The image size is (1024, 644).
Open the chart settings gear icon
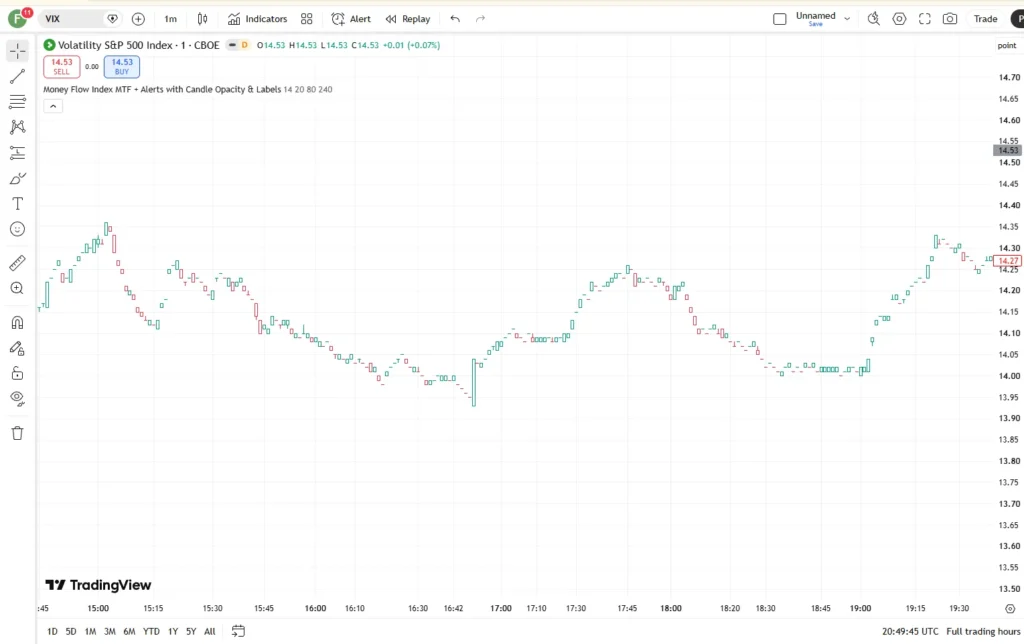coord(899,19)
